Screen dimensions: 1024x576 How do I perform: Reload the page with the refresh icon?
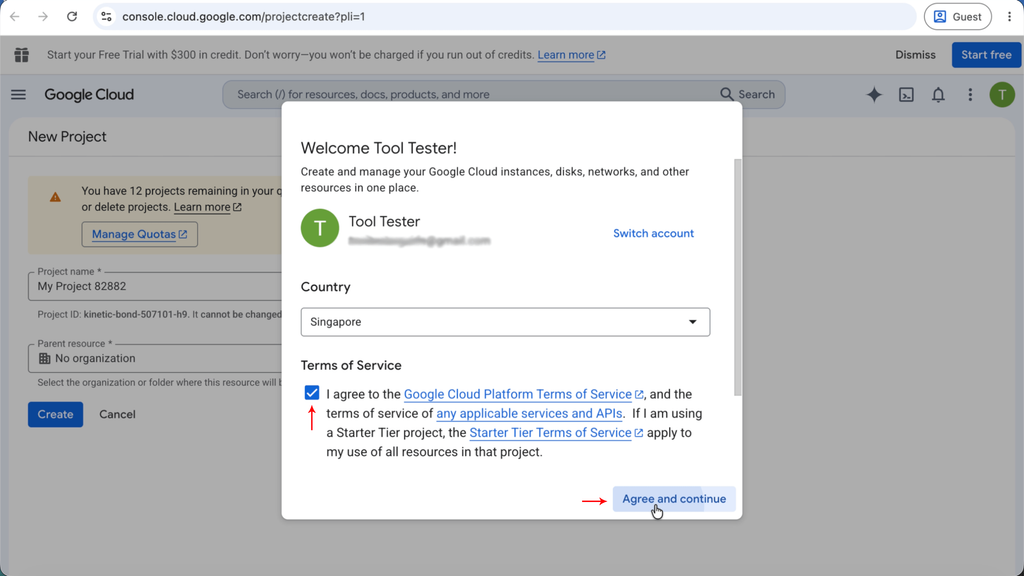(x=72, y=17)
